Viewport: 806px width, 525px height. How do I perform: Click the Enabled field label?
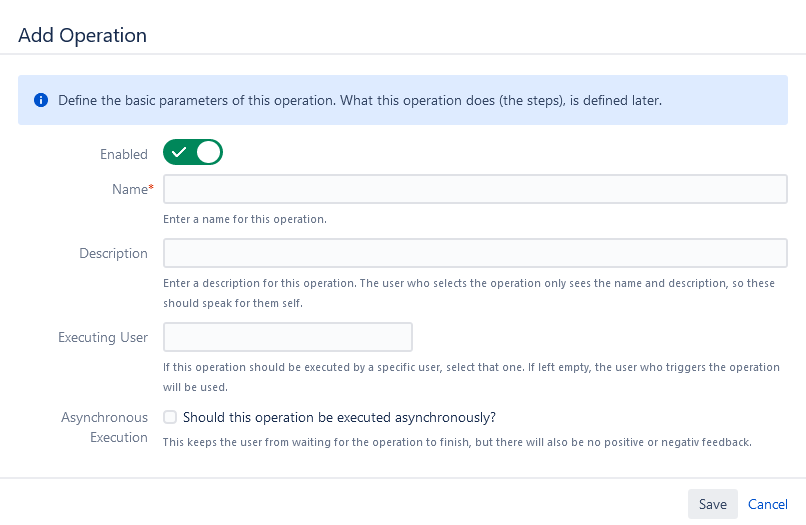point(124,154)
